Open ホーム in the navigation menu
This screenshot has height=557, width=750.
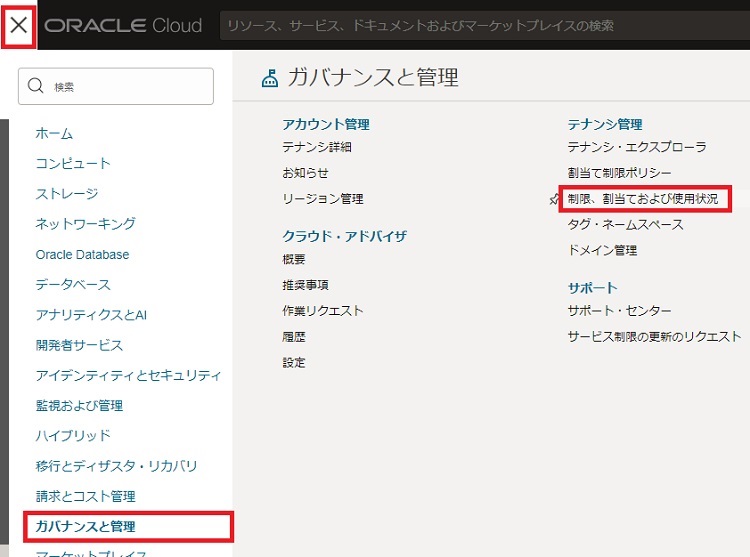(x=54, y=133)
